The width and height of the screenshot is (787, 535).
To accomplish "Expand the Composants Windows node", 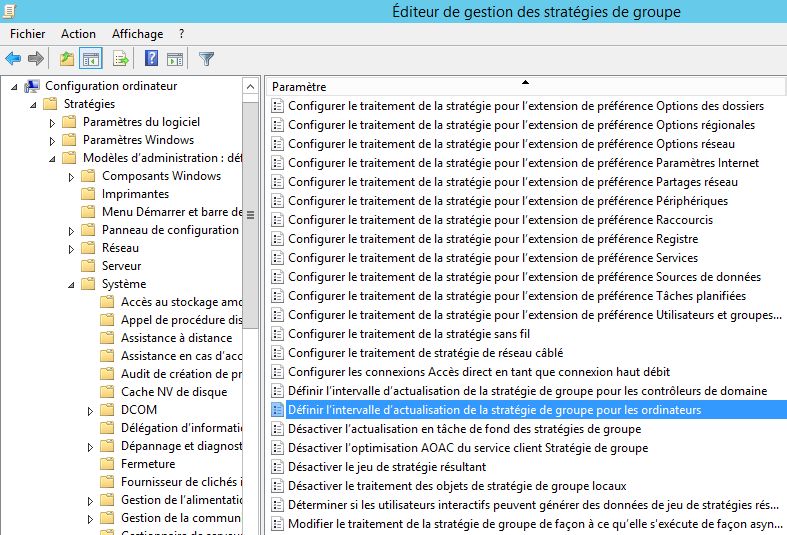I will (x=71, y=177).
